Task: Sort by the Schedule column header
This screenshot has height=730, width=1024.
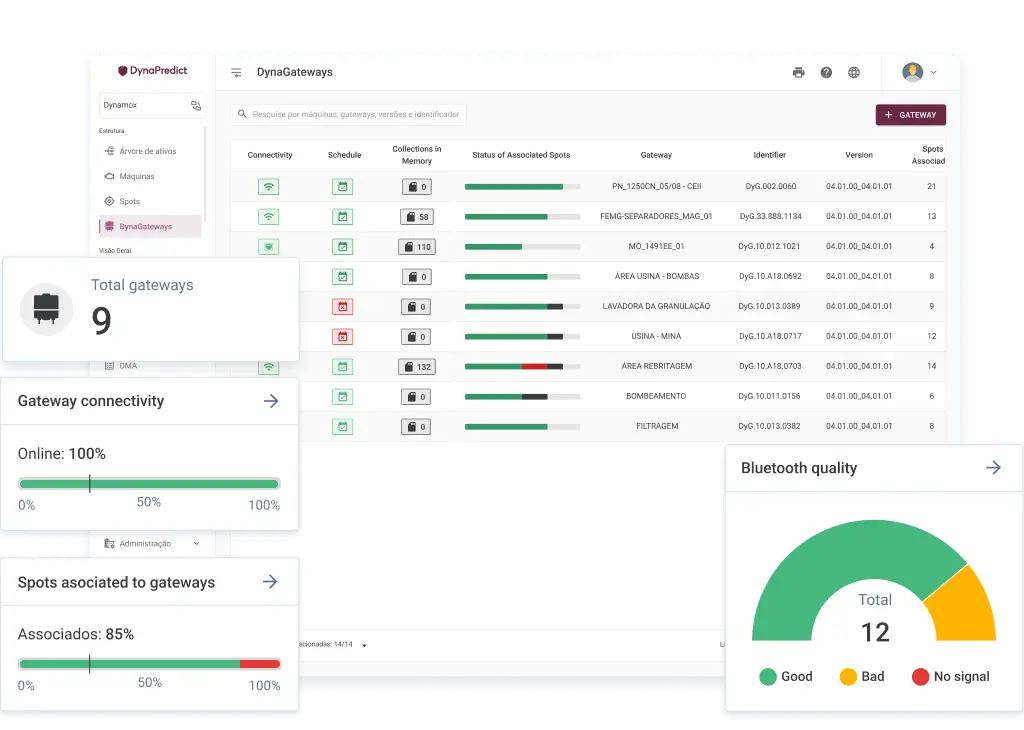Action: pos(344,155)
